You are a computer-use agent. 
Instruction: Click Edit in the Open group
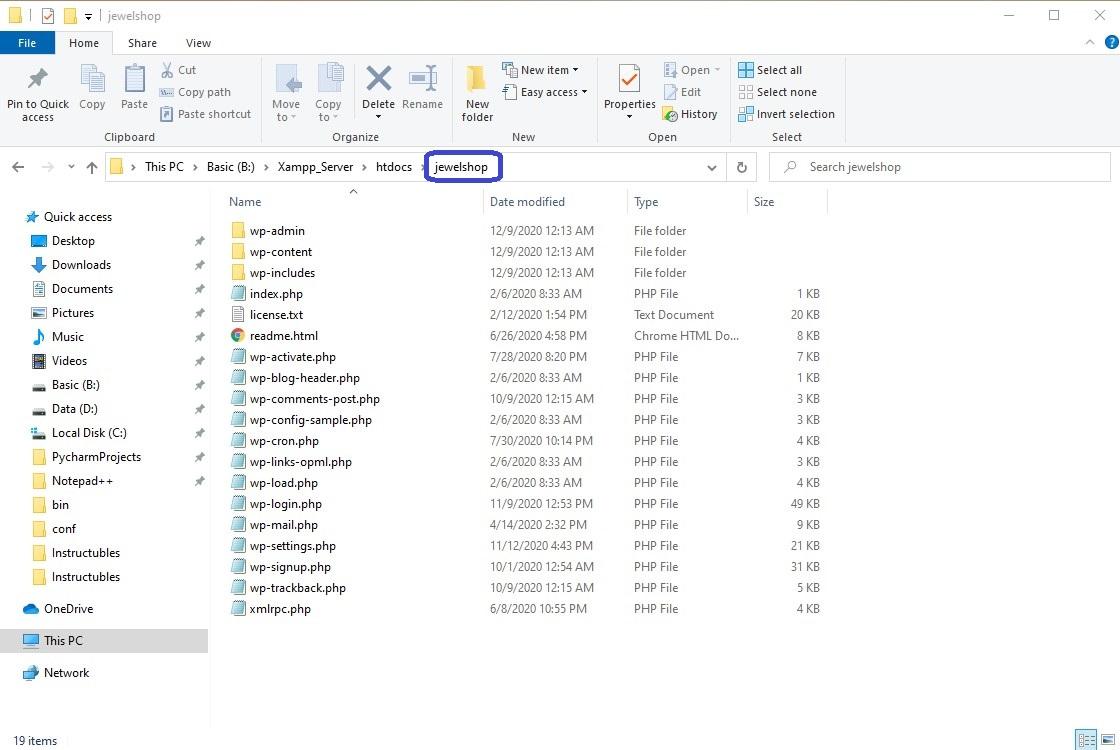[683, 92]
